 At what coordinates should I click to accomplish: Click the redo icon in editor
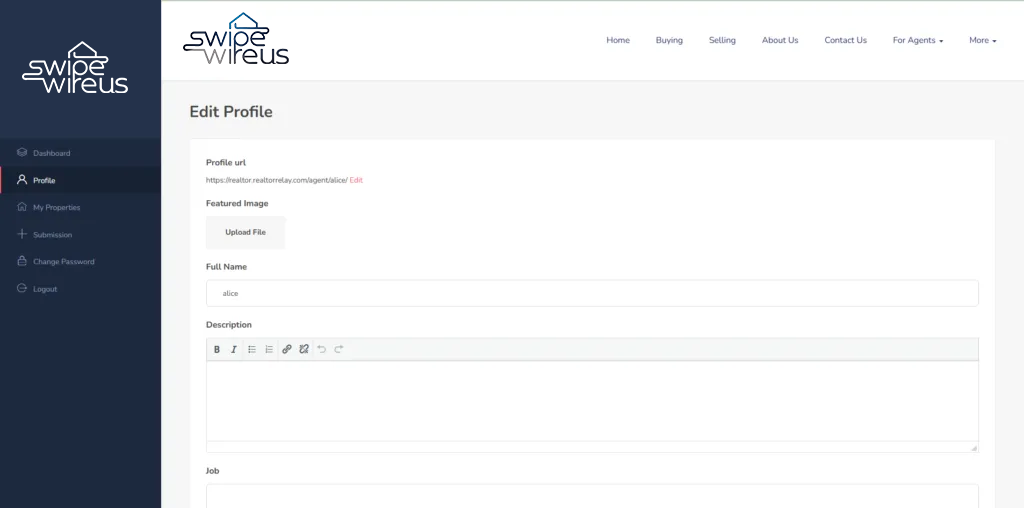pos(338,349)
